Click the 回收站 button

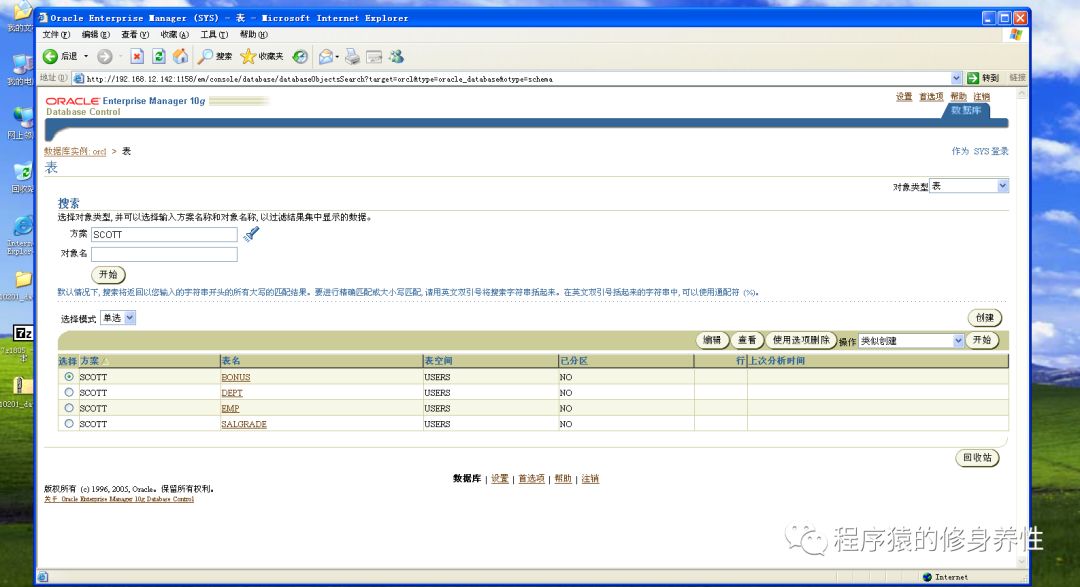[977, 458]
